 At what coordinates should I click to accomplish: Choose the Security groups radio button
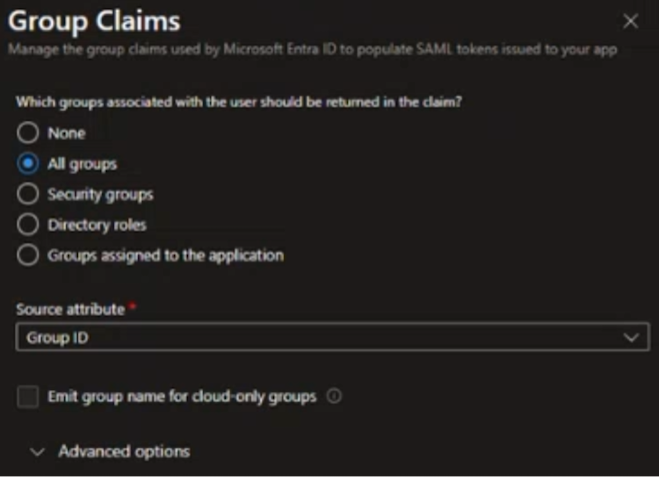(28, 194)
